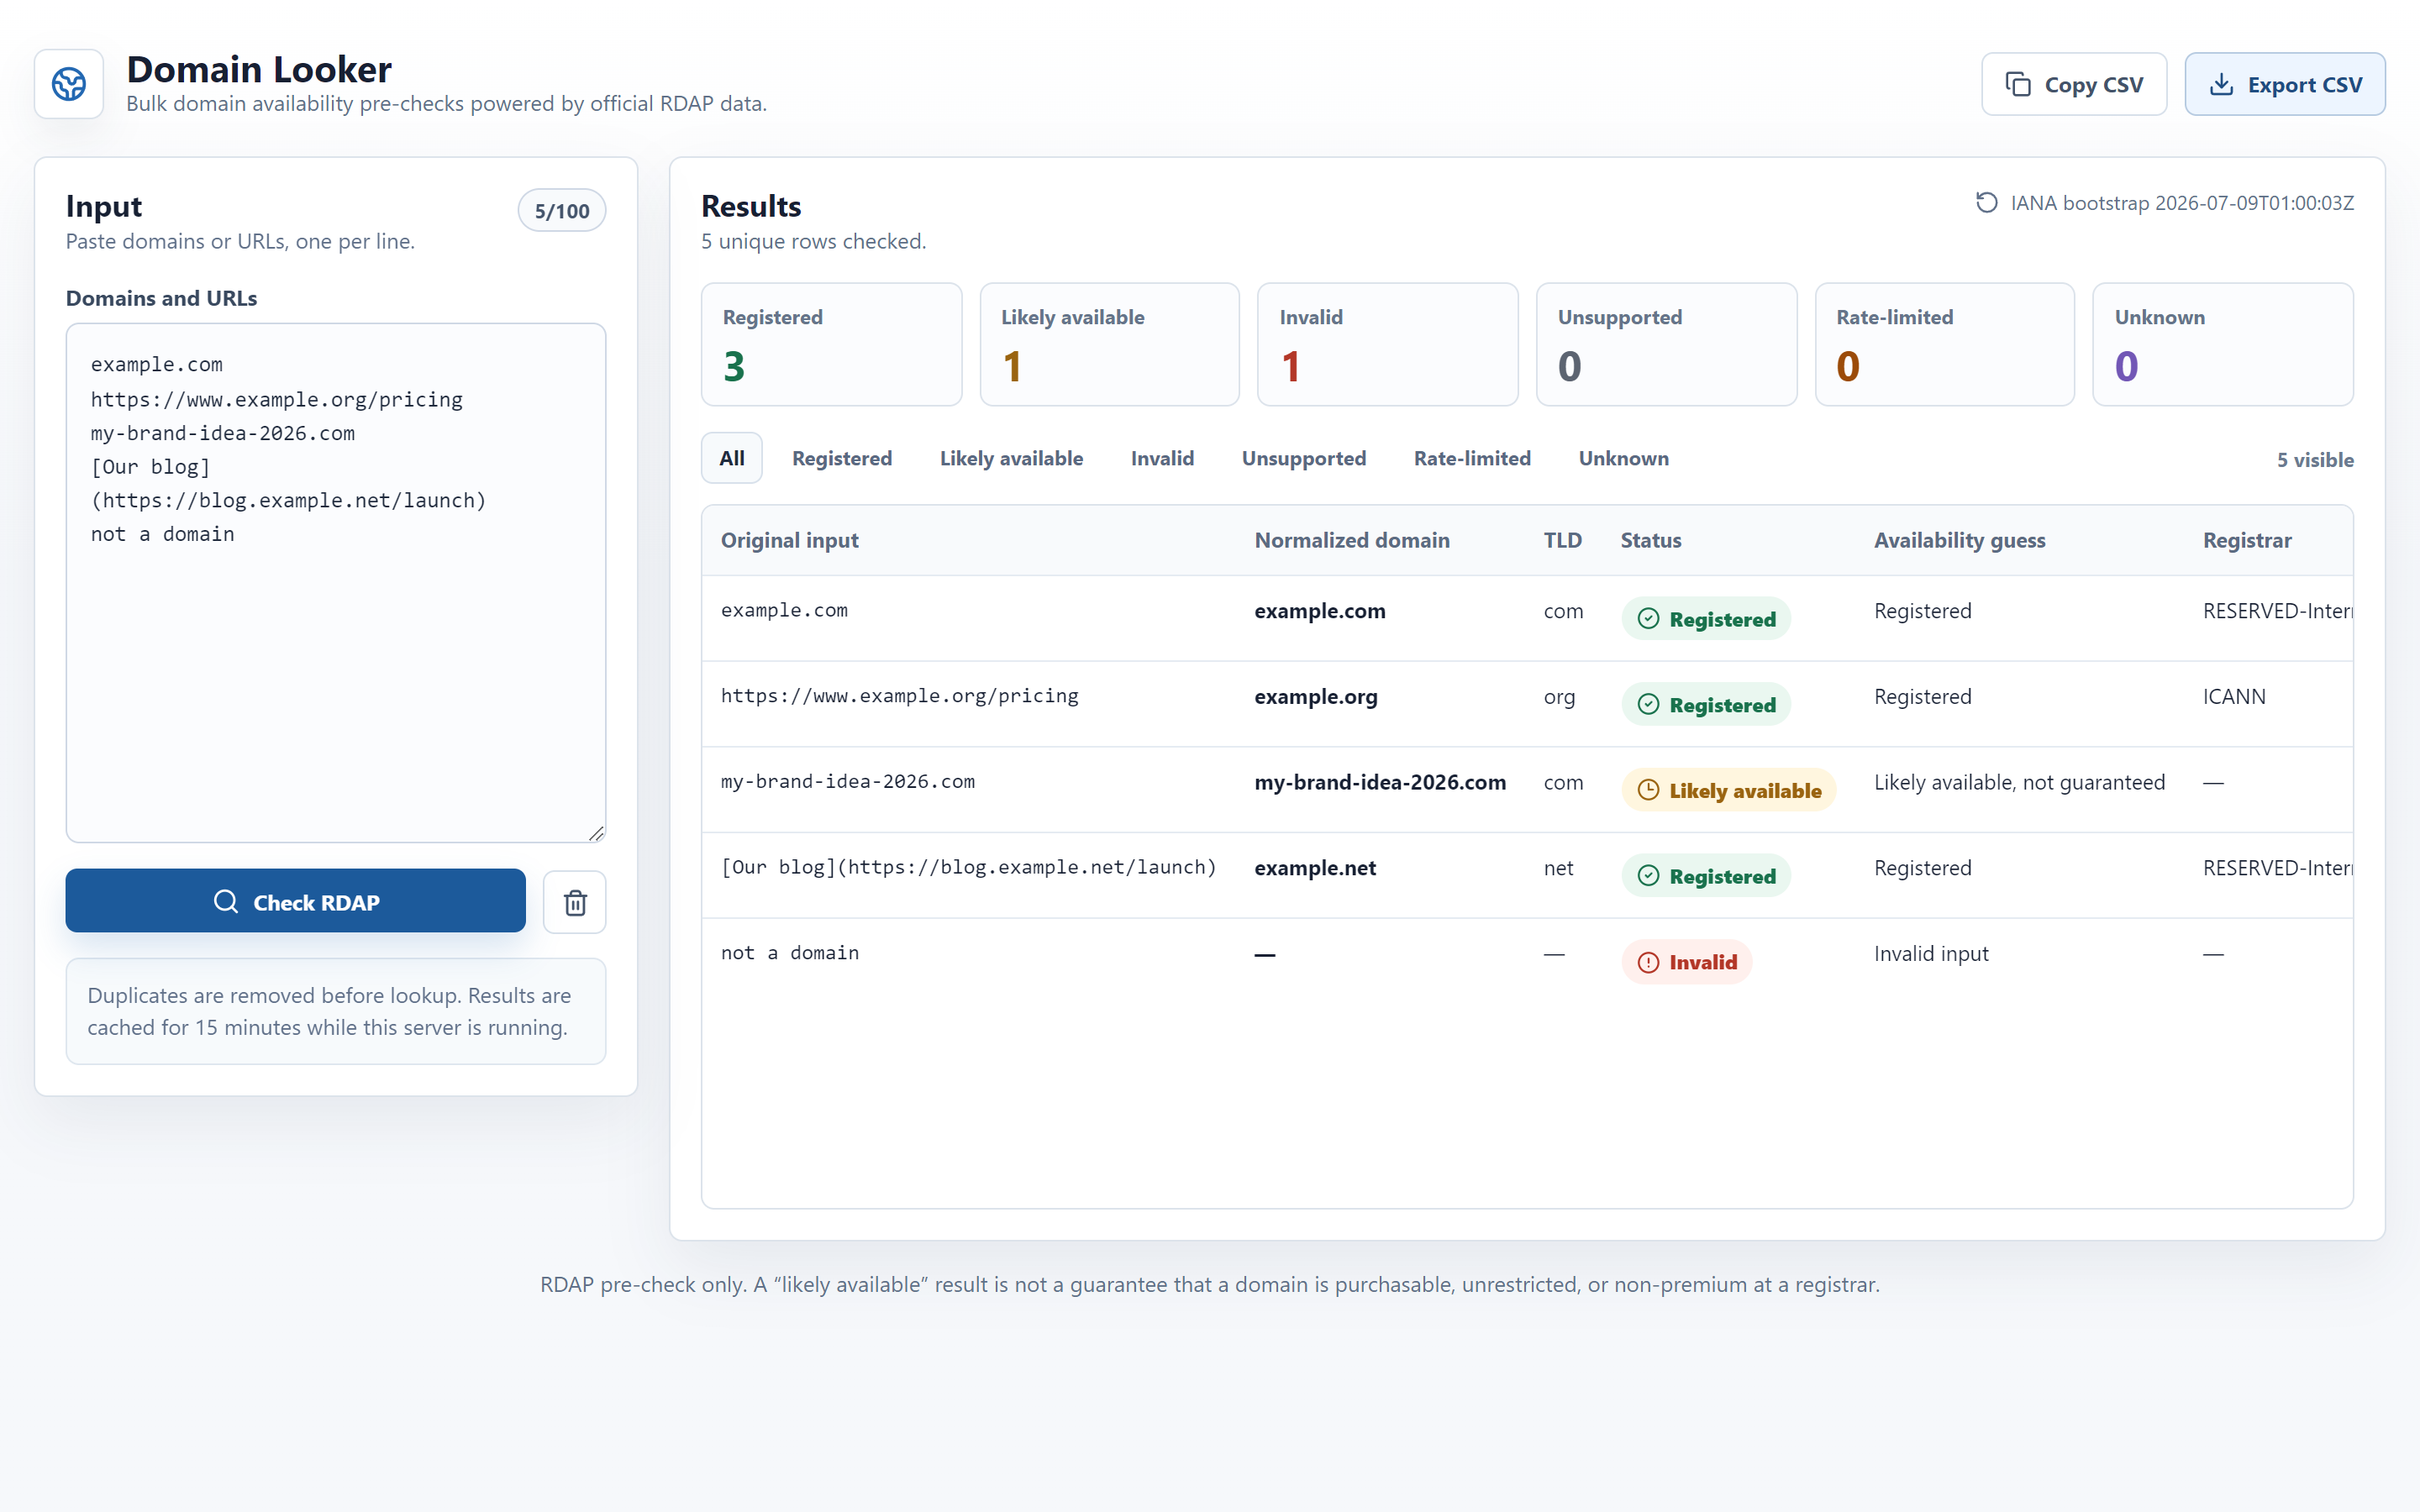Click the '5 visible' count label
The image size is (2420, 1512).
[x=2315, y=460]
